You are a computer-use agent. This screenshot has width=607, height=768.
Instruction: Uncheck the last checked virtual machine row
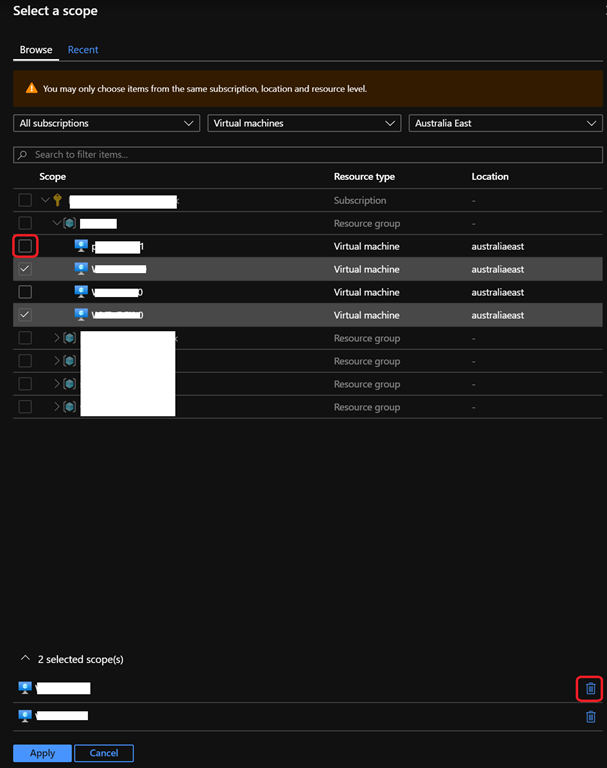25,315
